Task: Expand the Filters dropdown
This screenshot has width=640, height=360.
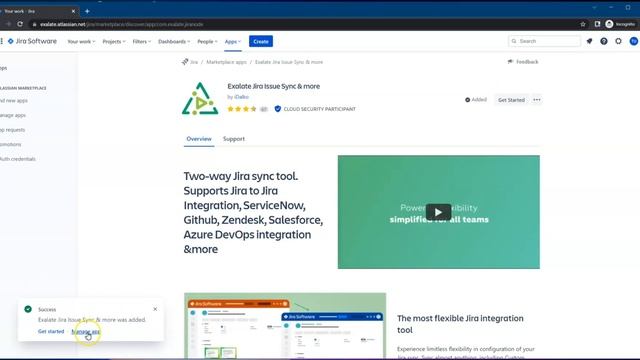Action: click(x=142, y=41)
